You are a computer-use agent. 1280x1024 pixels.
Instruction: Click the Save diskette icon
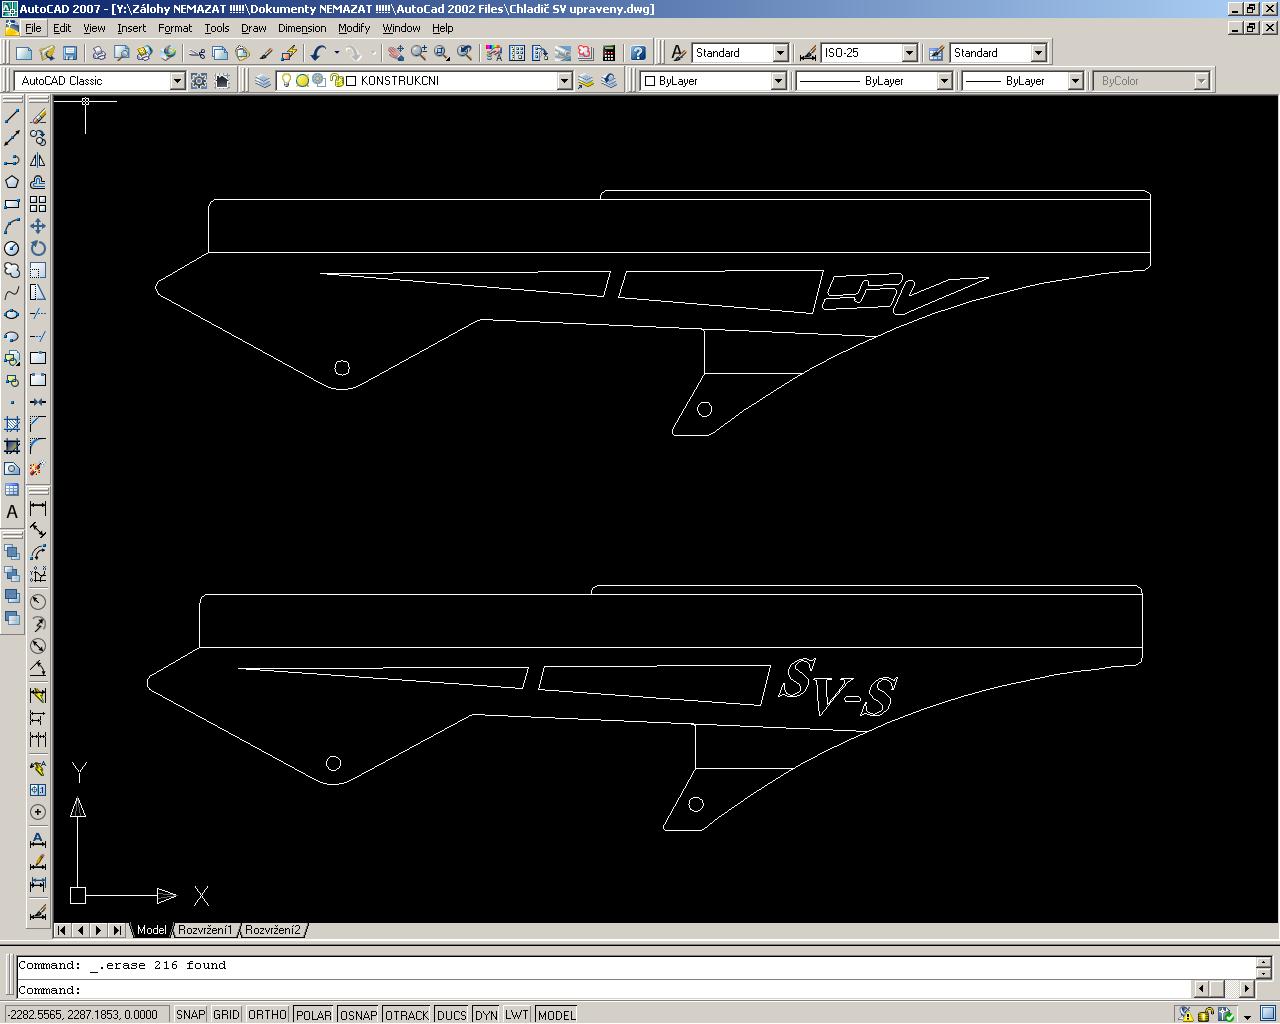coord(70,53)
